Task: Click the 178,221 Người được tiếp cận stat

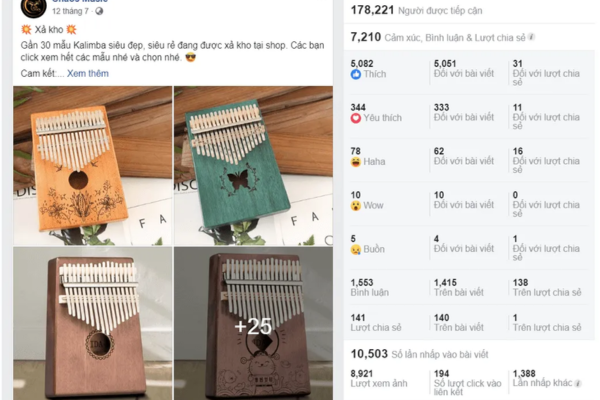Action: [x=416, y=10]
